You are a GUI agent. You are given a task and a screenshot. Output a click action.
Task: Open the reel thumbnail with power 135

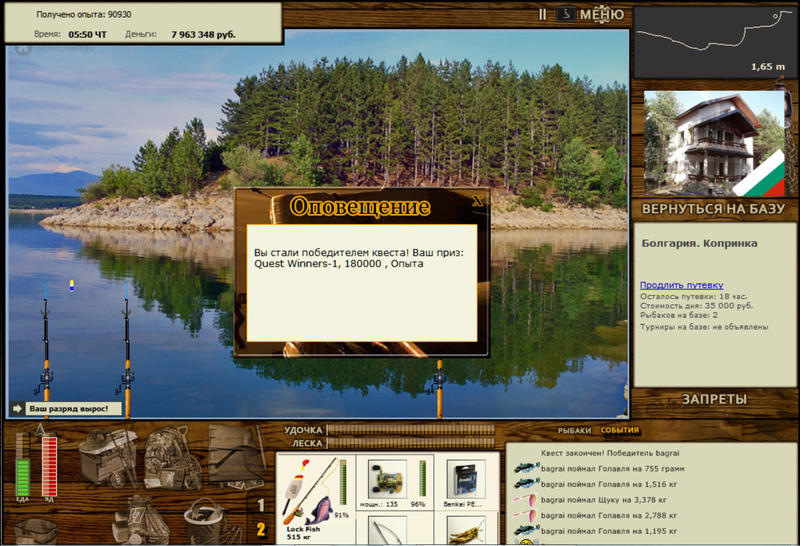point(387,479)
